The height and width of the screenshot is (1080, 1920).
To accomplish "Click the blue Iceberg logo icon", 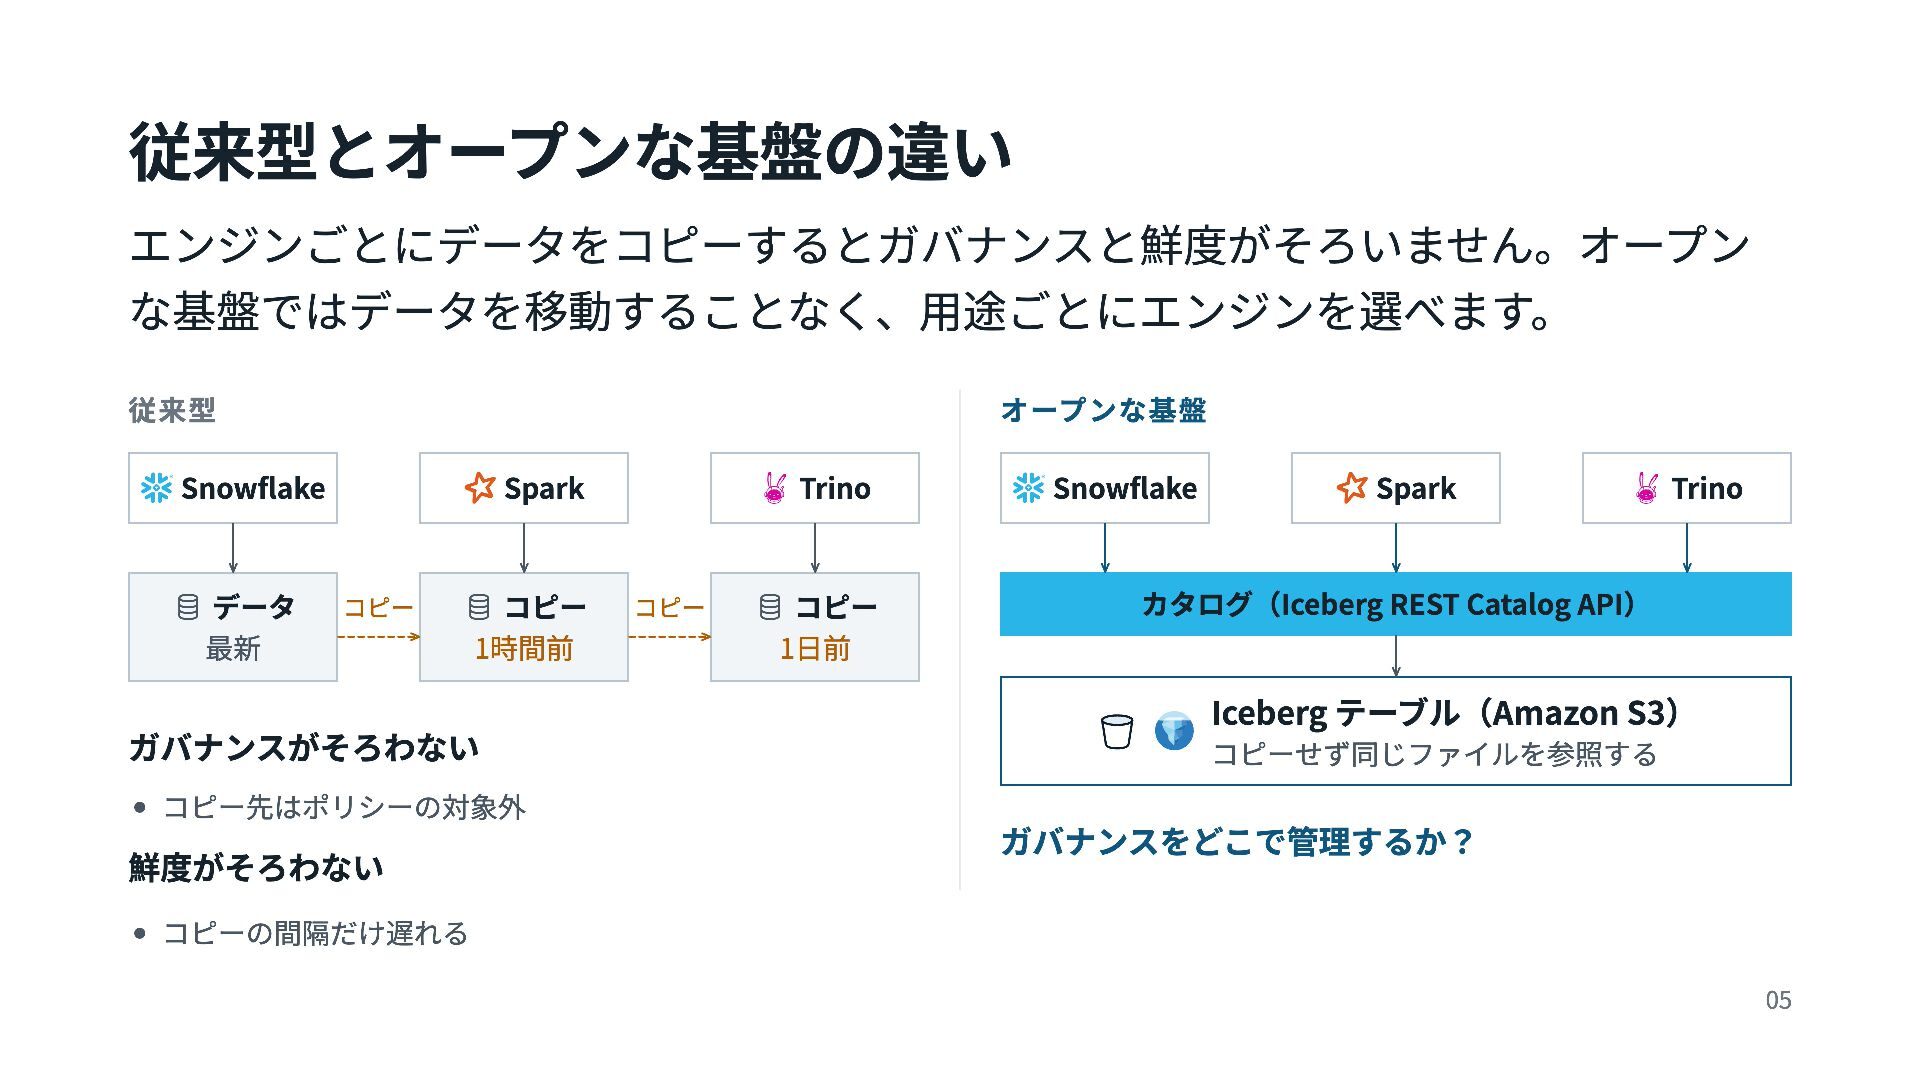I will click(1174, 731).
